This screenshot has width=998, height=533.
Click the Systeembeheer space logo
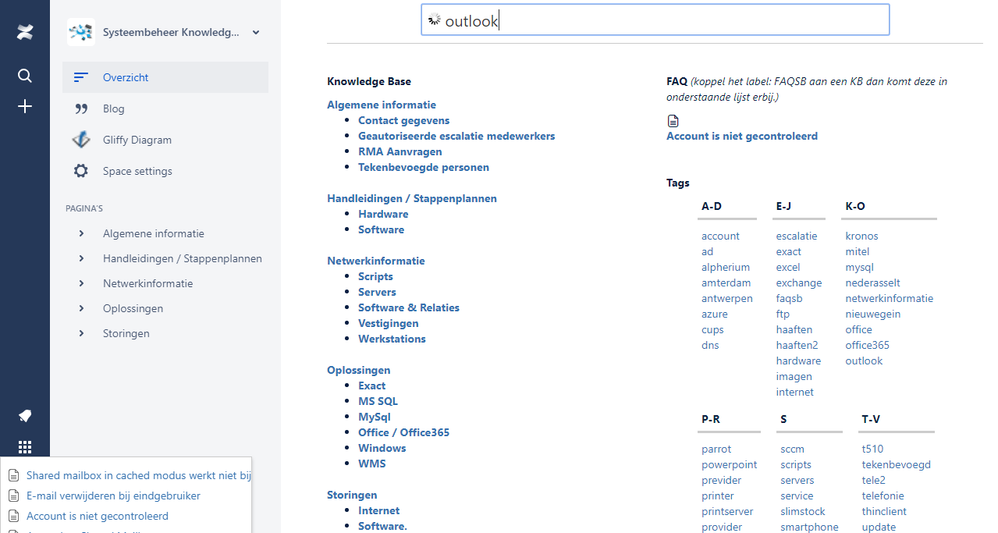coord(81,32)
